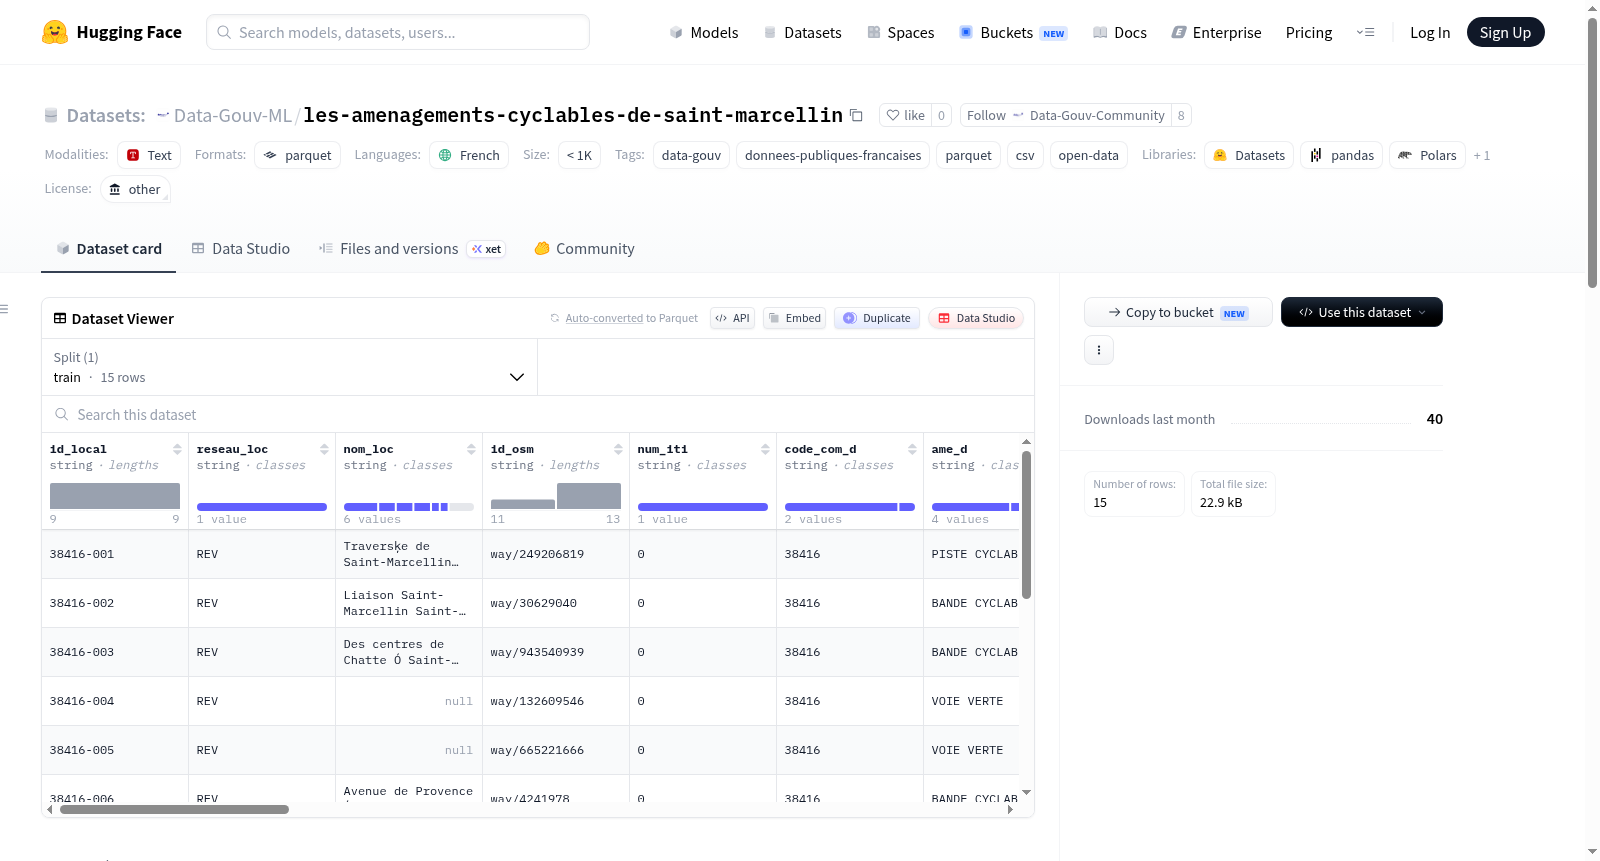This screenshot has height=861, width=1600.
Task: Expand the +1 libraries list
Action: [1482, 155]
